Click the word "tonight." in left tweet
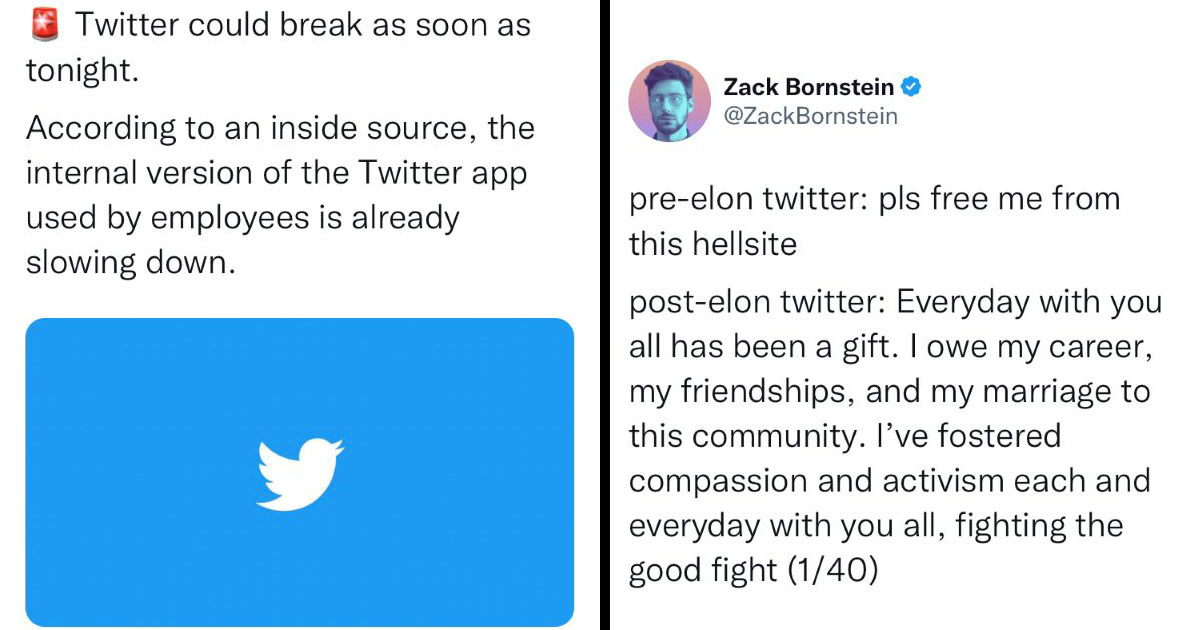Viewport: 1200px width, 630px height. tap(78, 70)
